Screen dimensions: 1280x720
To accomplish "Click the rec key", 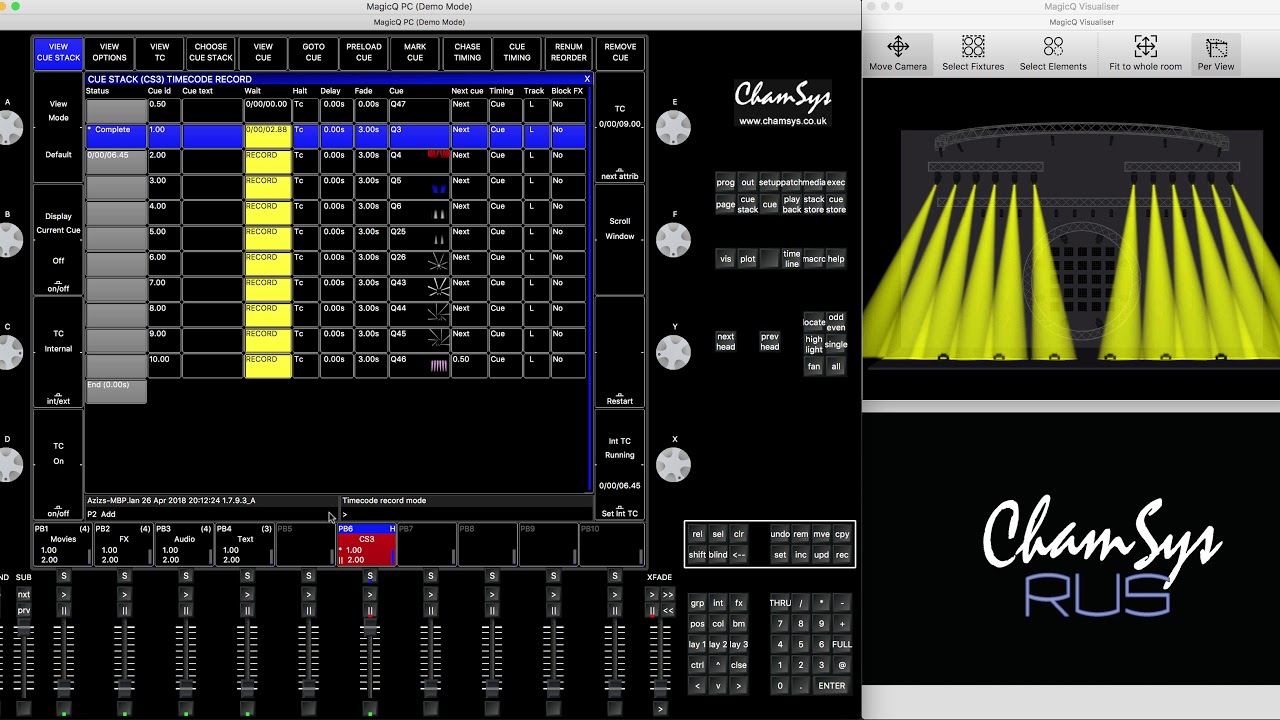I will coord(842,555).
